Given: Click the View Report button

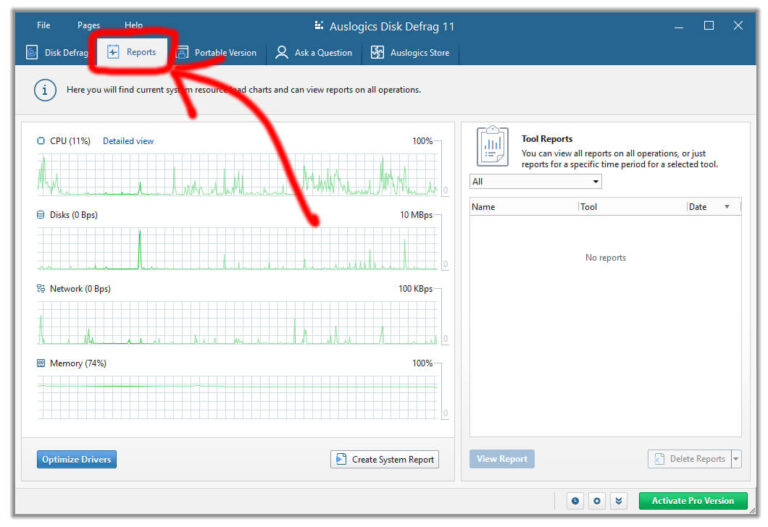Looking at the screenshot, I should point(502,459).
